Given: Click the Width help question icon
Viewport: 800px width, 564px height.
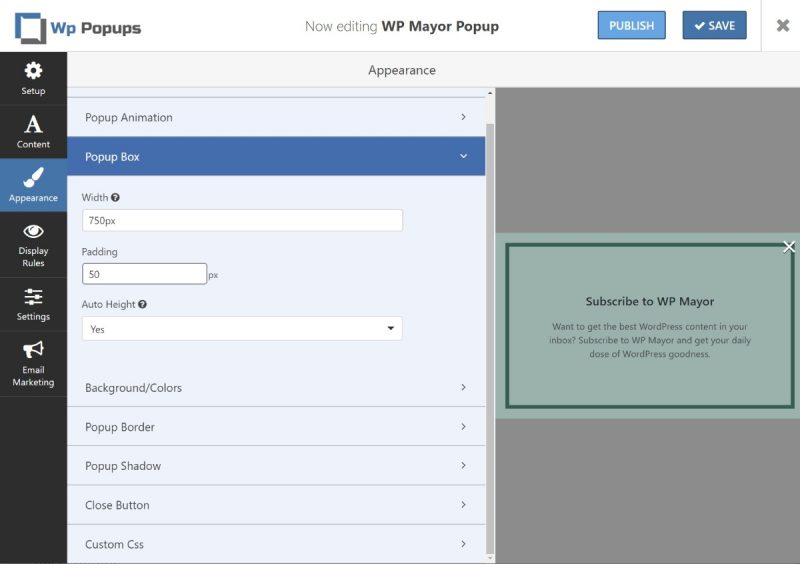Looking at the screenshot, I should click(115, 198).
